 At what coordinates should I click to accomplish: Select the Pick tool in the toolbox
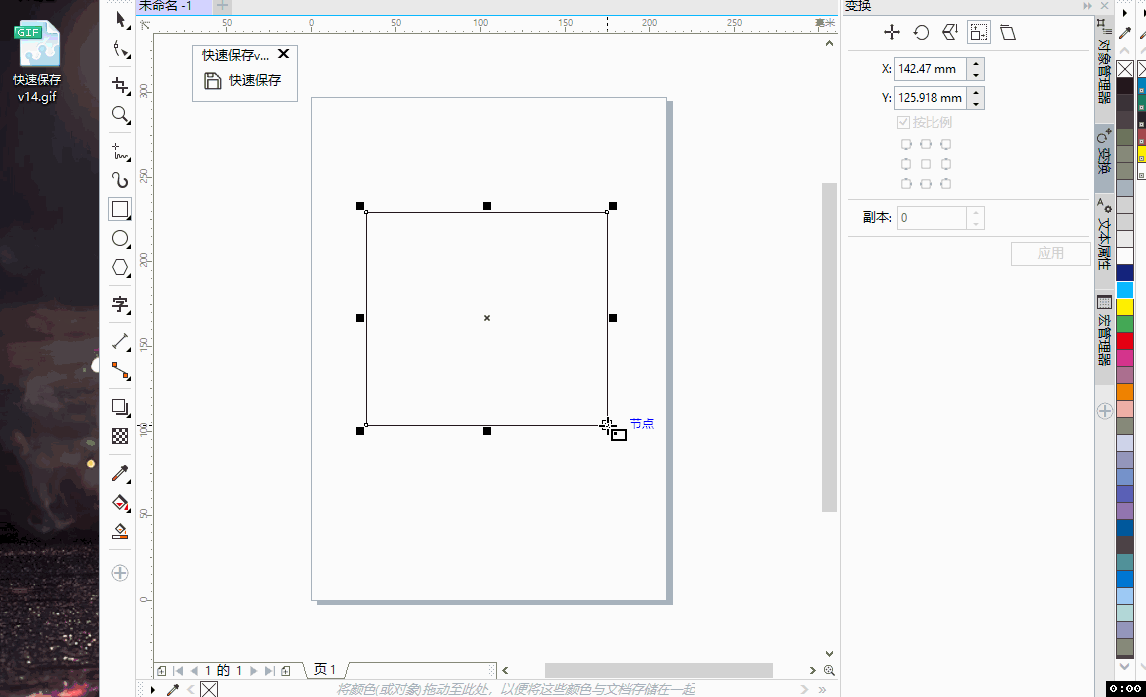point(121,20)
